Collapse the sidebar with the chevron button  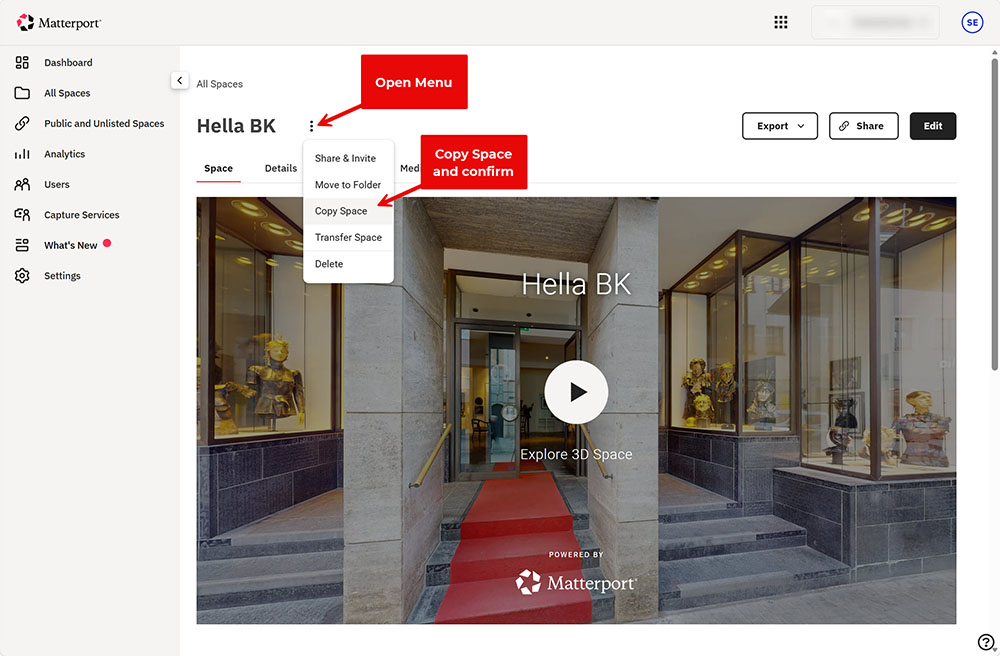[x=180, y=80]
